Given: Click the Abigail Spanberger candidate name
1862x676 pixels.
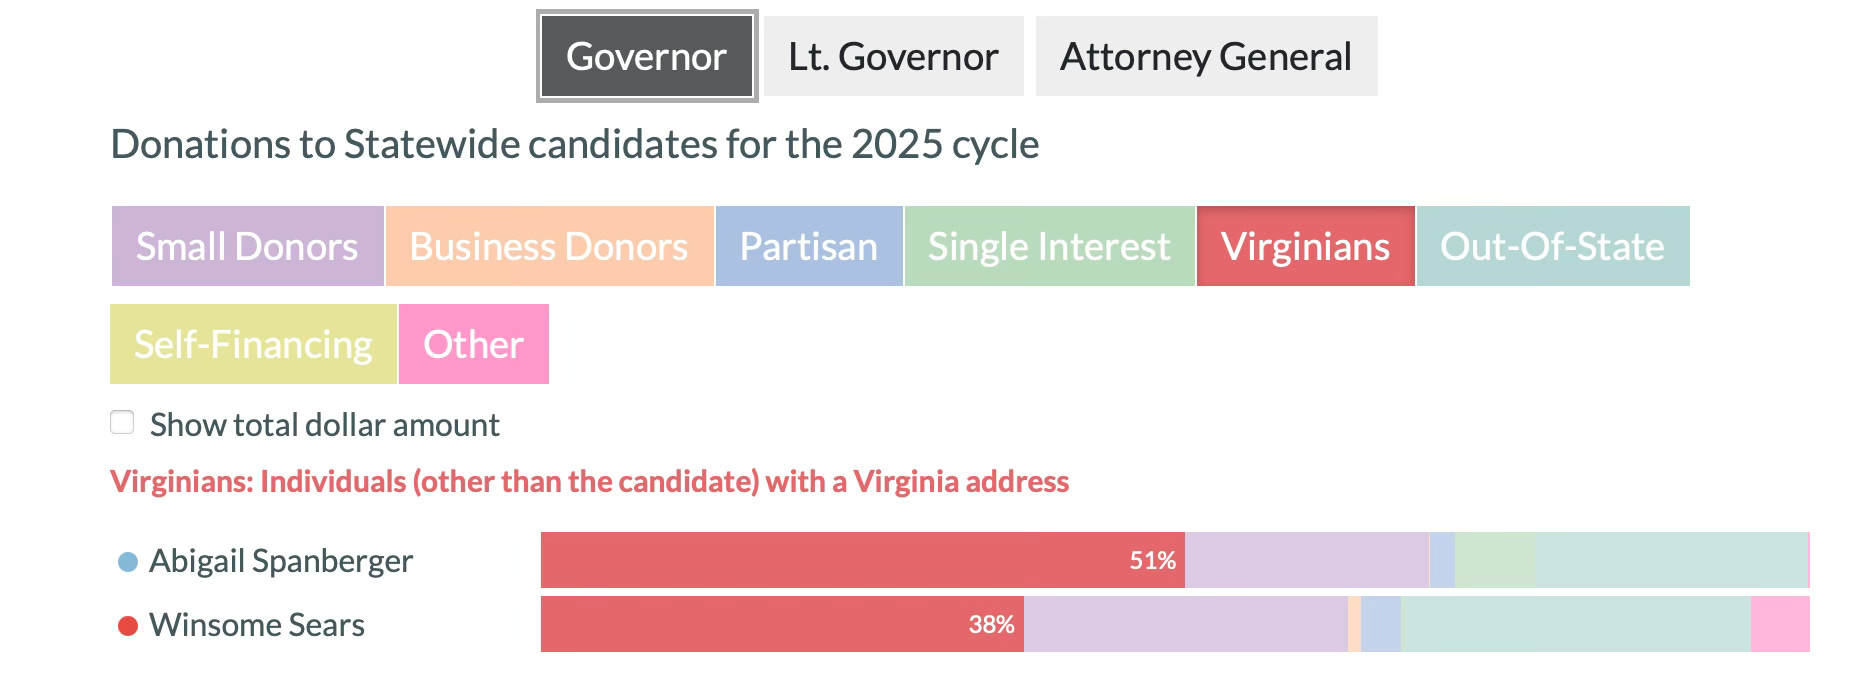Looking at the screenshot, I should pyautogui.click(x=281, y=561).
